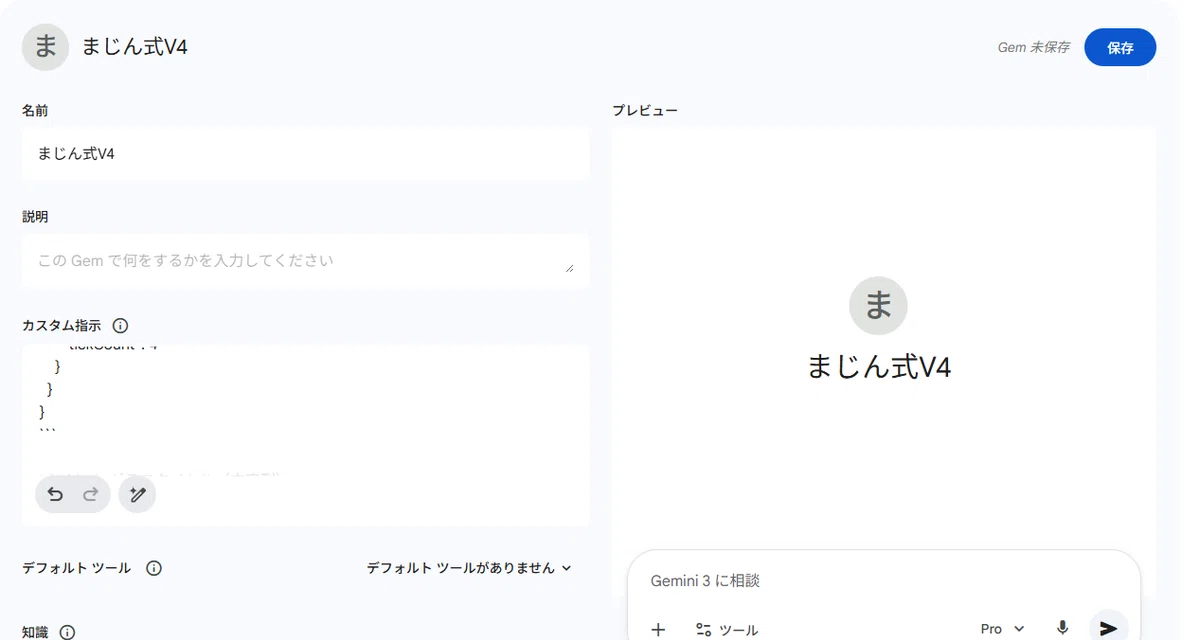Click the Gem 未保存 status text
This screenshot has width=1200, height=640.
[x=1034, y=47]
